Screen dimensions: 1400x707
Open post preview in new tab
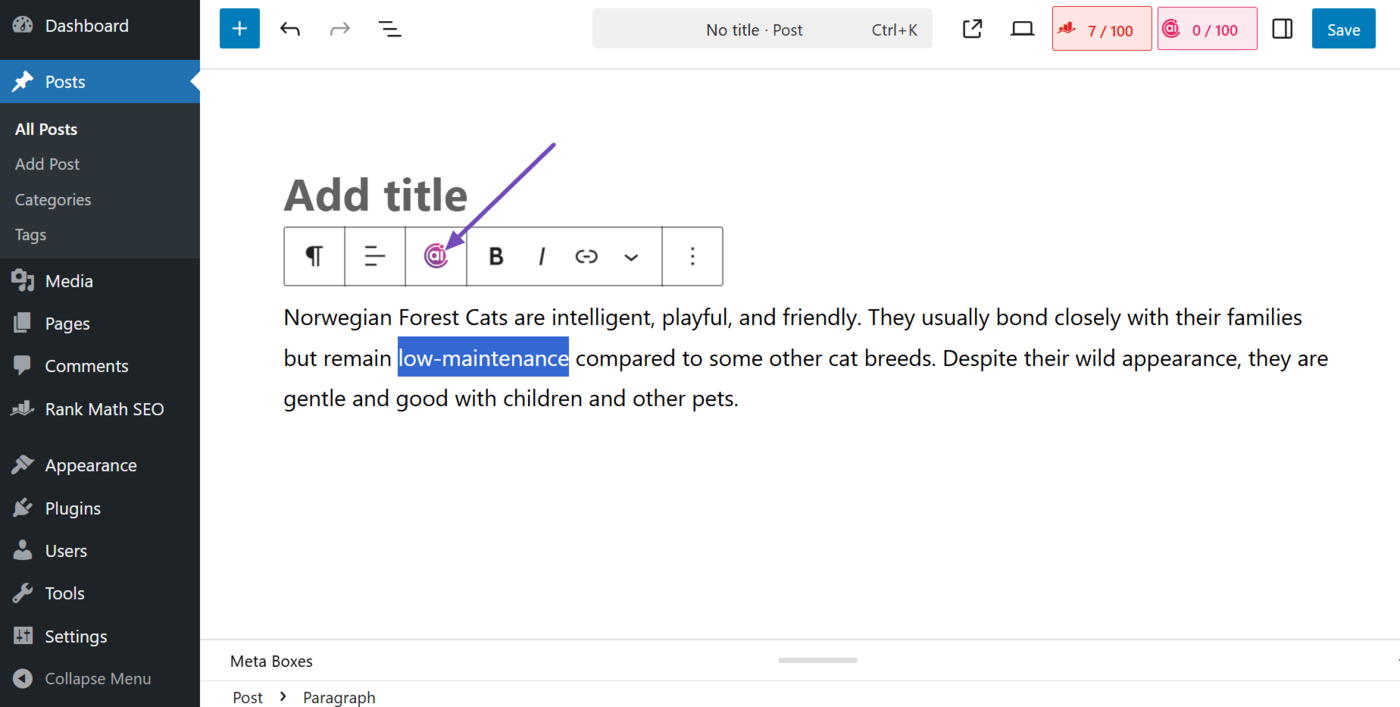(972, 29)
